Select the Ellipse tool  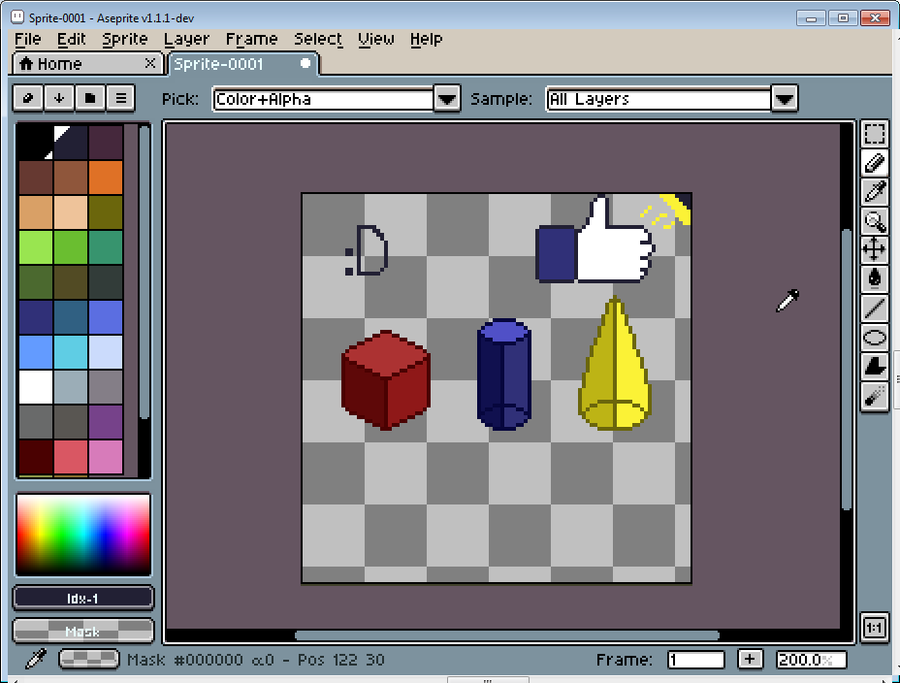[874, 337]
